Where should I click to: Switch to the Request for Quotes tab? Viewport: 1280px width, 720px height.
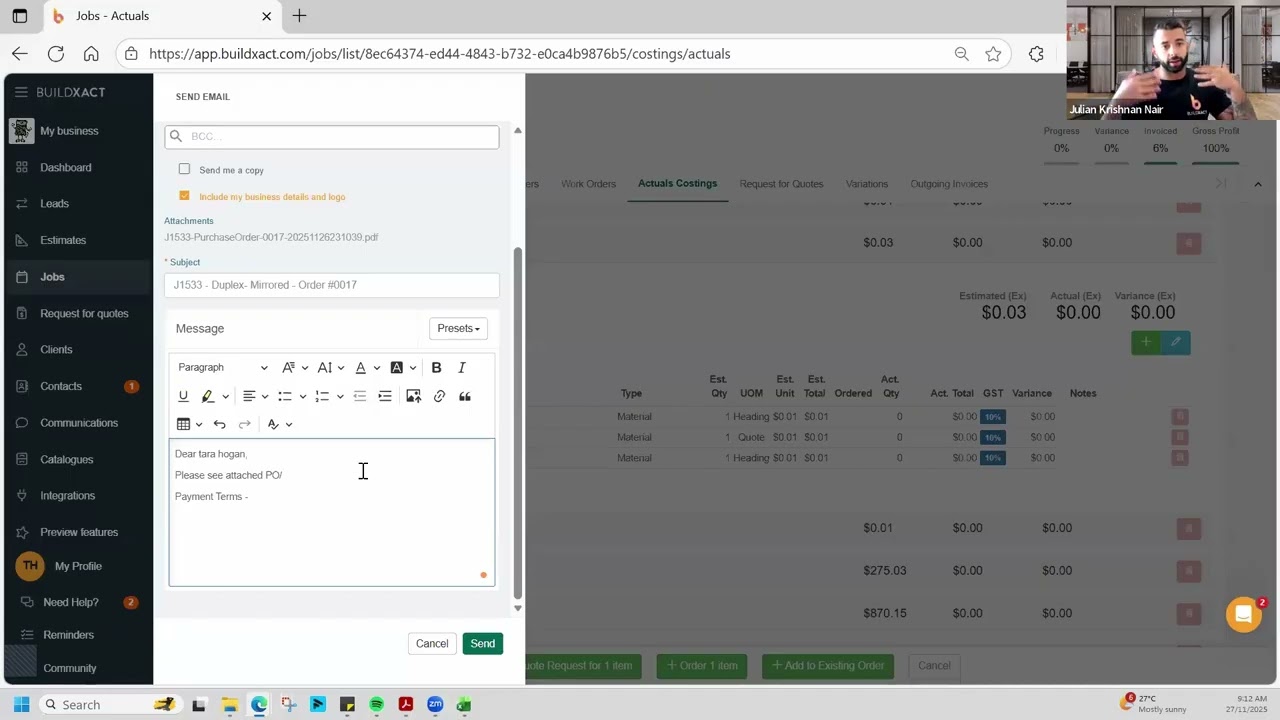click(x=781, y=184)
